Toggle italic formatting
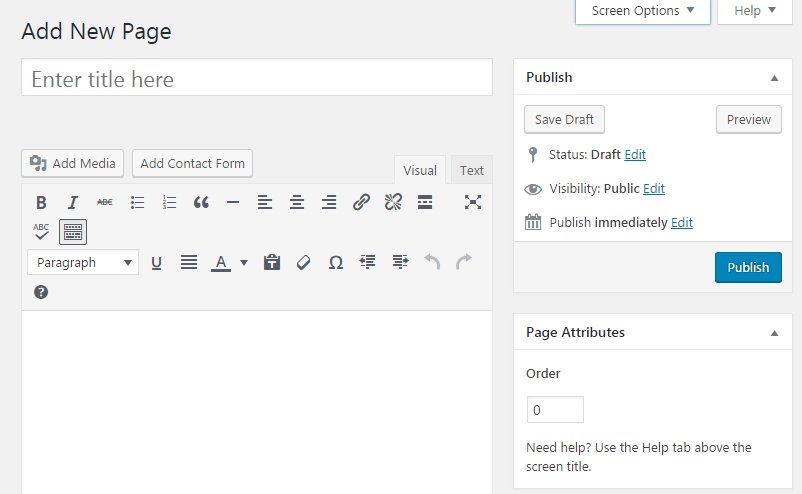The width and height of the screenshot is (802, 494). pyautogui.click(x=73, y=203)
